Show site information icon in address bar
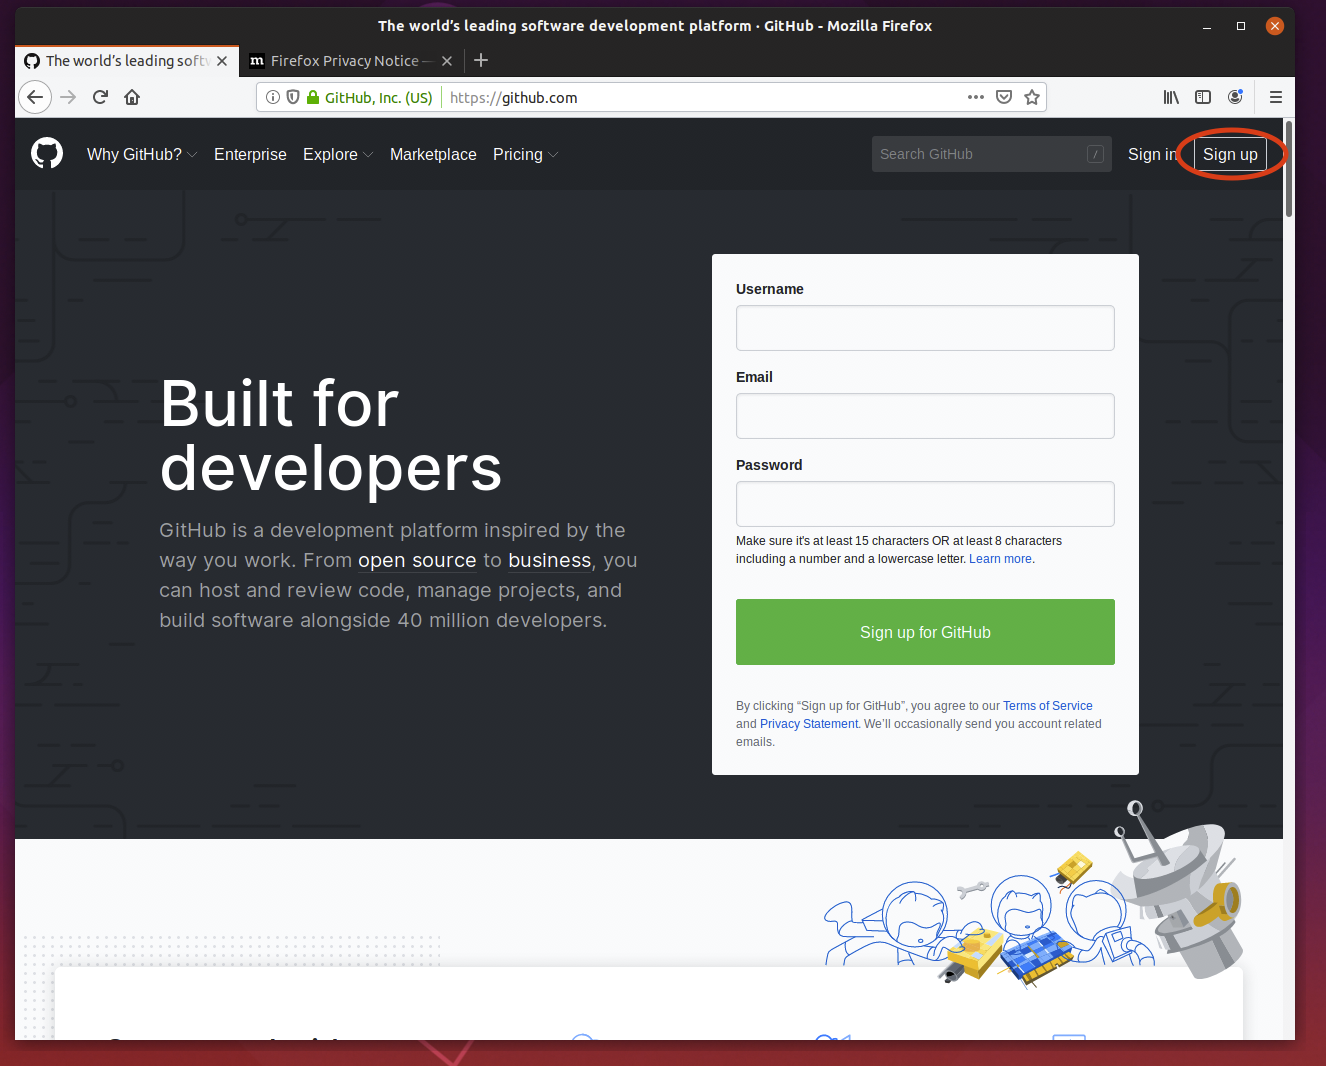 click(x=272, y=97)
